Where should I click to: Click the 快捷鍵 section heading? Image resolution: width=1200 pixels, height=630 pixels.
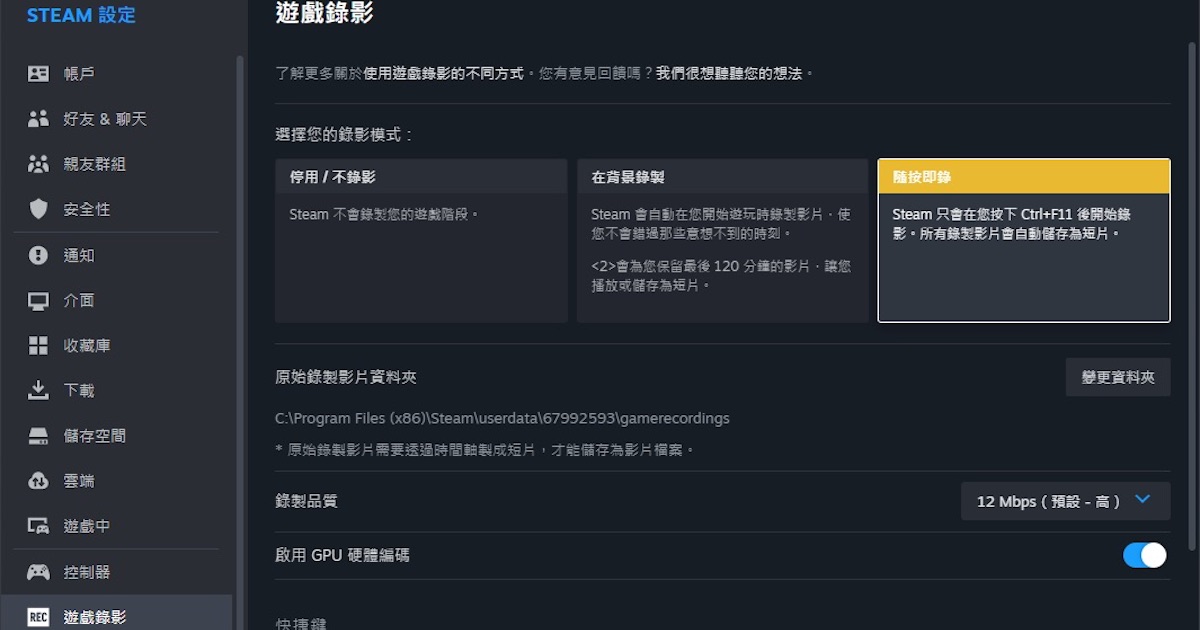300,623
